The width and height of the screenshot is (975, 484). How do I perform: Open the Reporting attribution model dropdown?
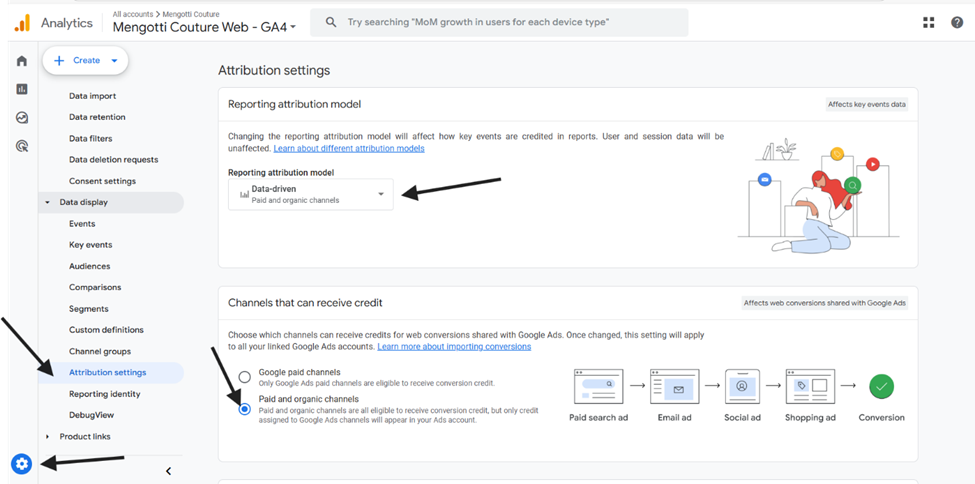310,194
